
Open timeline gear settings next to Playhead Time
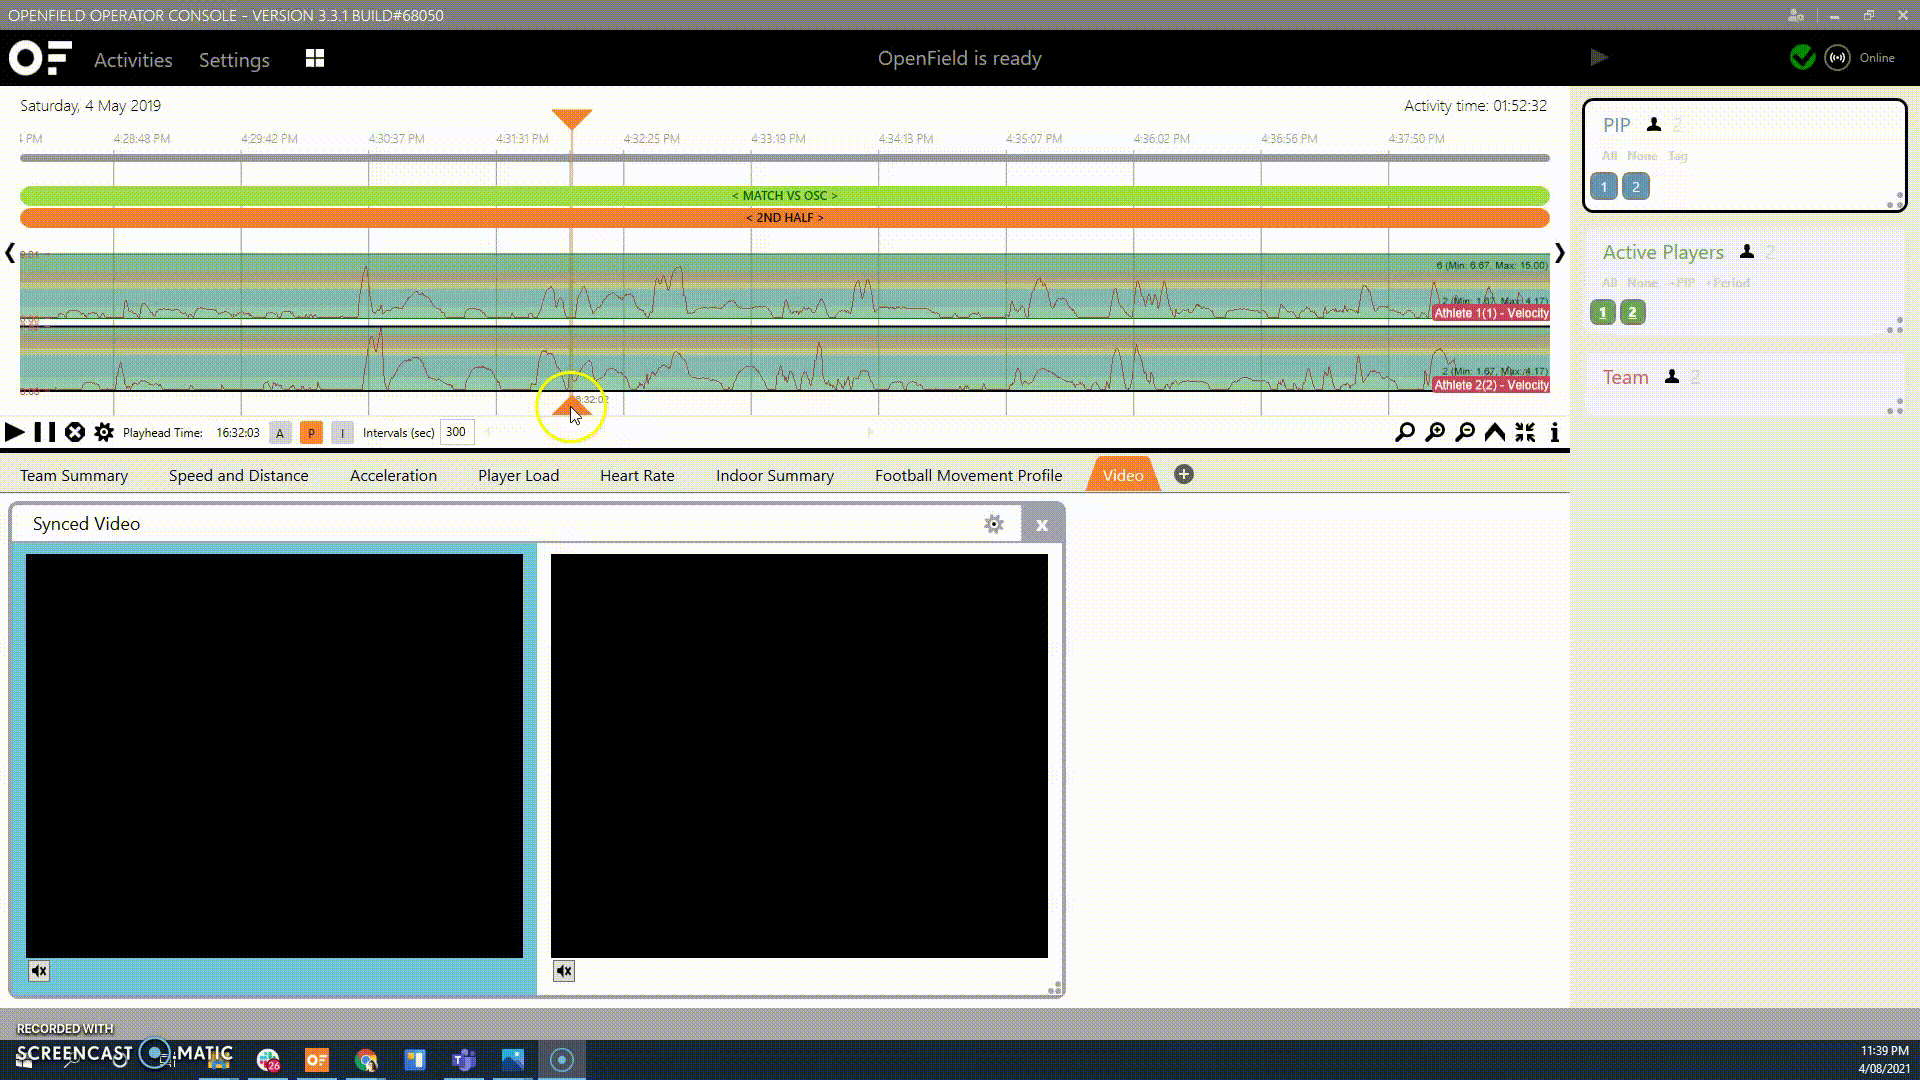coord(104,432)
